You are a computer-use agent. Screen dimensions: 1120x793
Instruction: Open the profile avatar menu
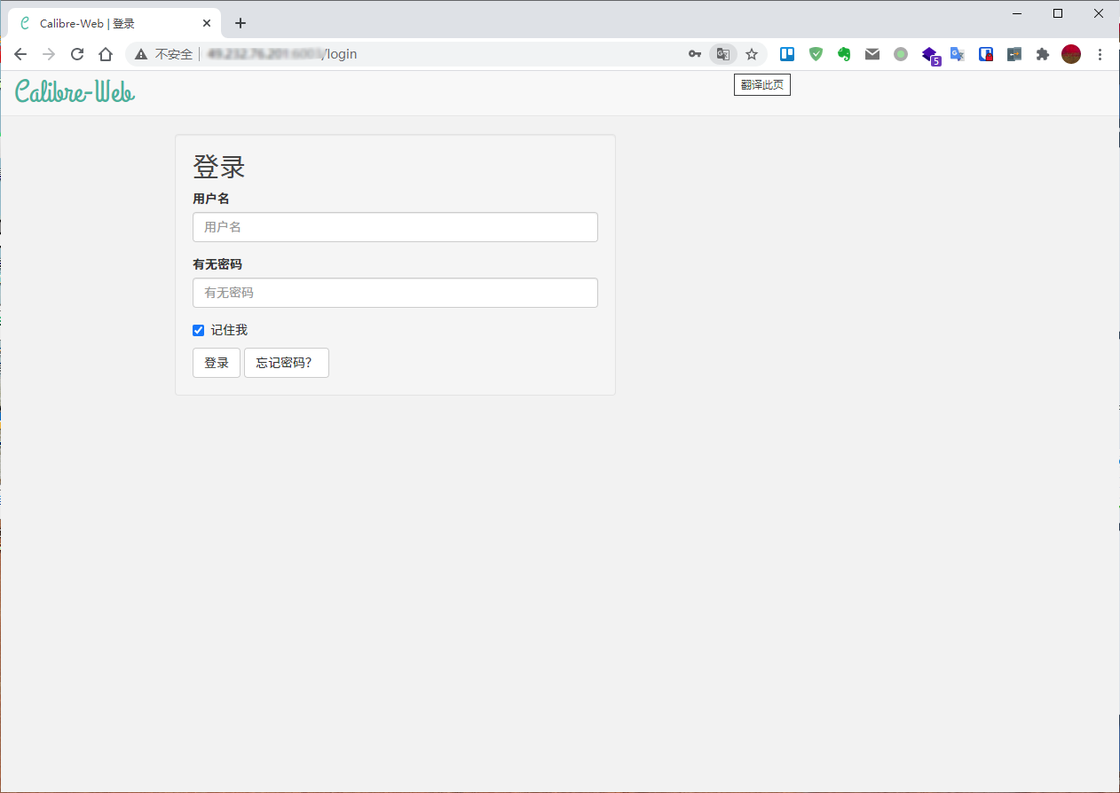(1071, 54)
